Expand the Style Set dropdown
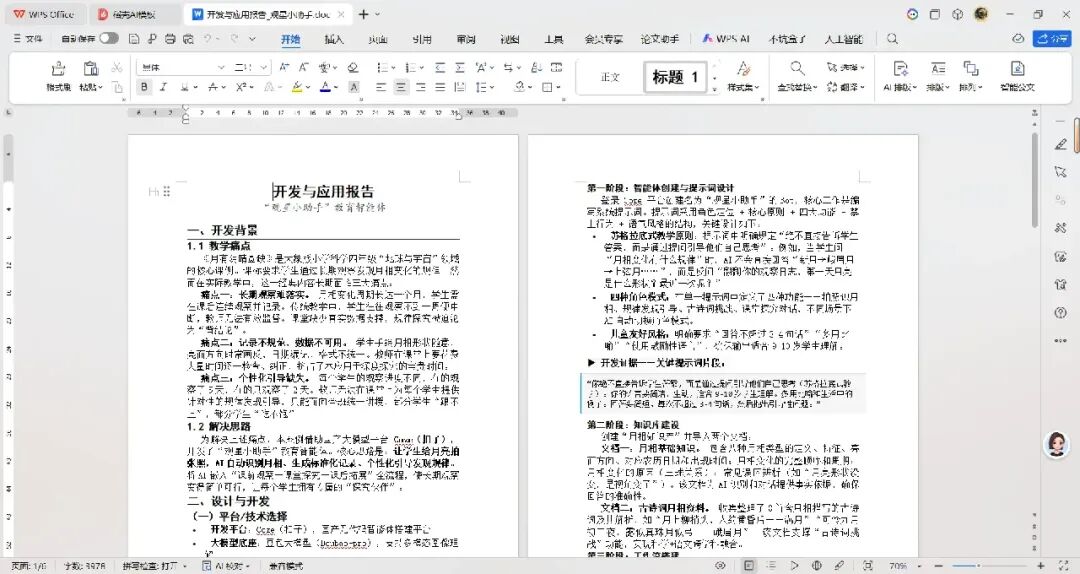Screen dimensions: 1080x574 pos(743,88)
